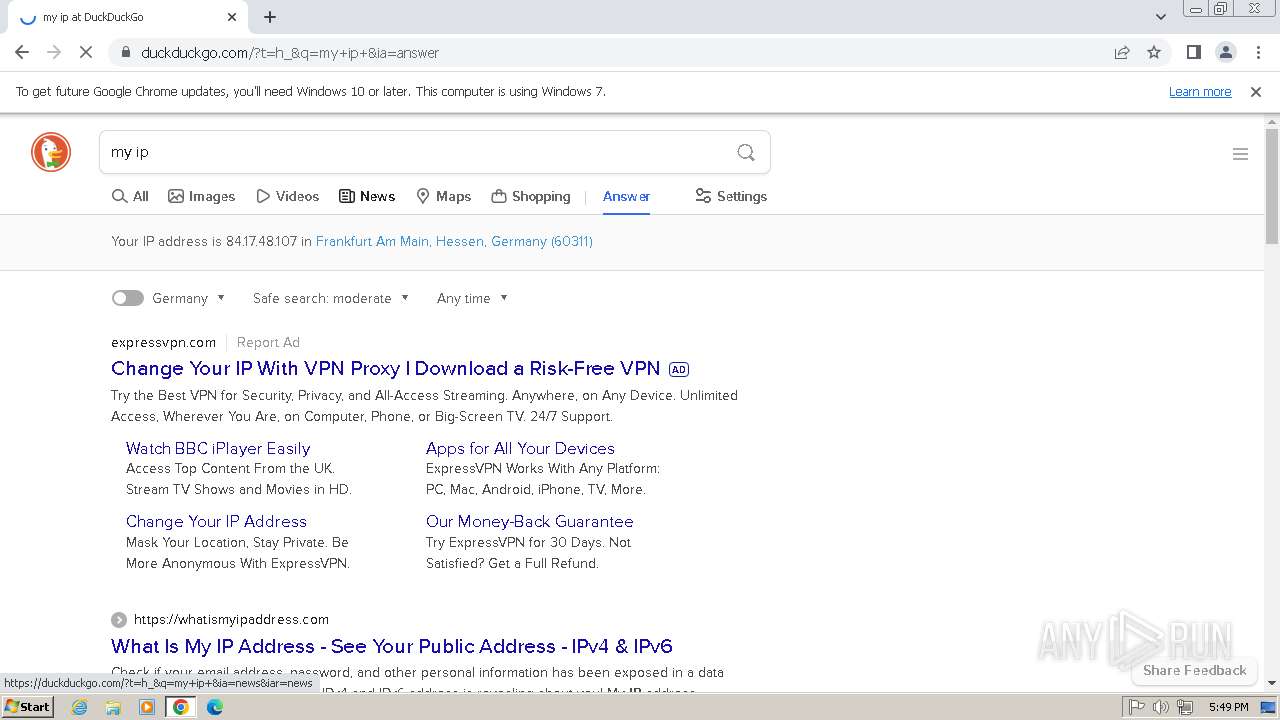Open media player from taskbar
The image size is (1280, 720).
[x=147, y=707]
